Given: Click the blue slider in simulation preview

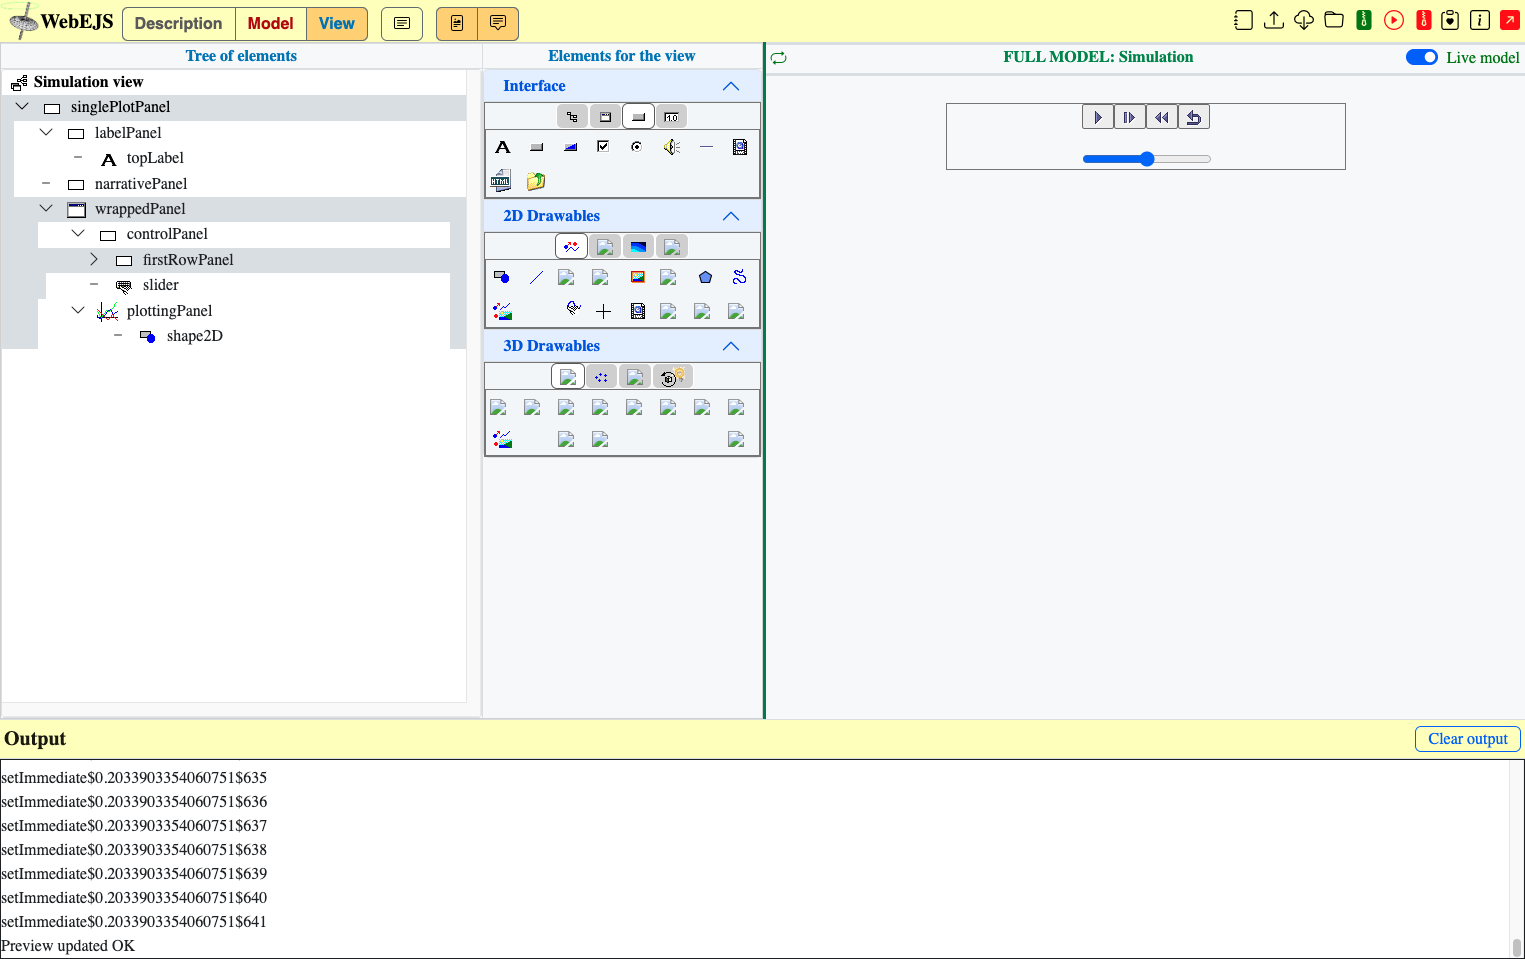Looking at the screenshot, I should pyautogui.click(x=1147, y=159).
